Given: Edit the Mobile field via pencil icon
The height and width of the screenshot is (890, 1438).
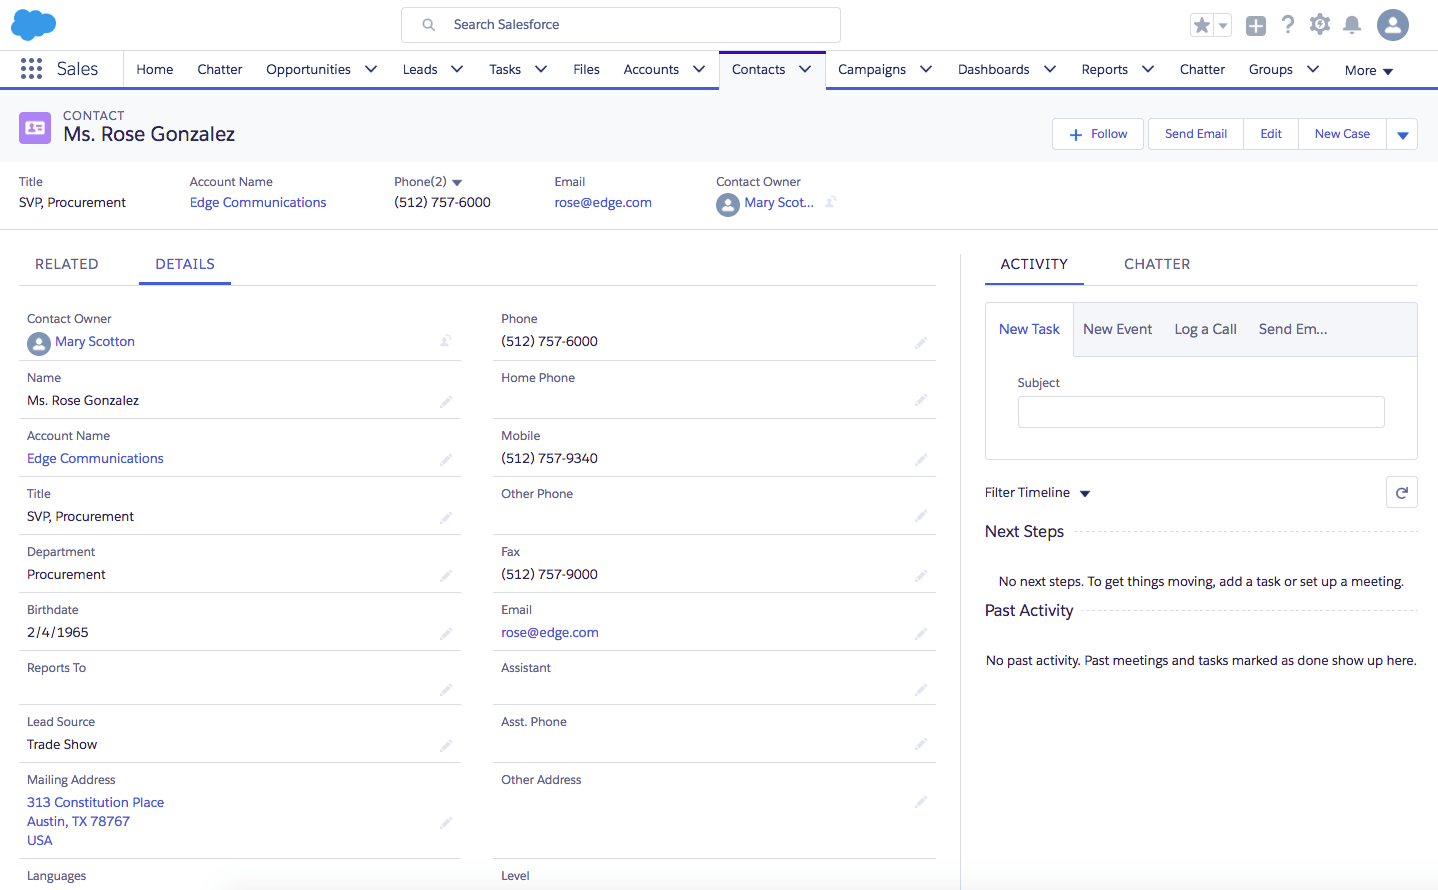Looking at the screenshot, I should tap(921, 459).
